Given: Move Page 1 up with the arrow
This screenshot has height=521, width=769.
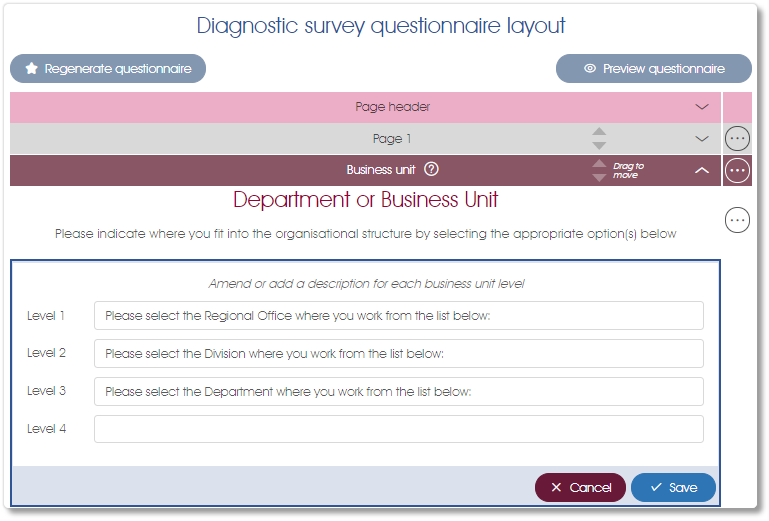Looking at the screenshot, I should click(599, 131).
